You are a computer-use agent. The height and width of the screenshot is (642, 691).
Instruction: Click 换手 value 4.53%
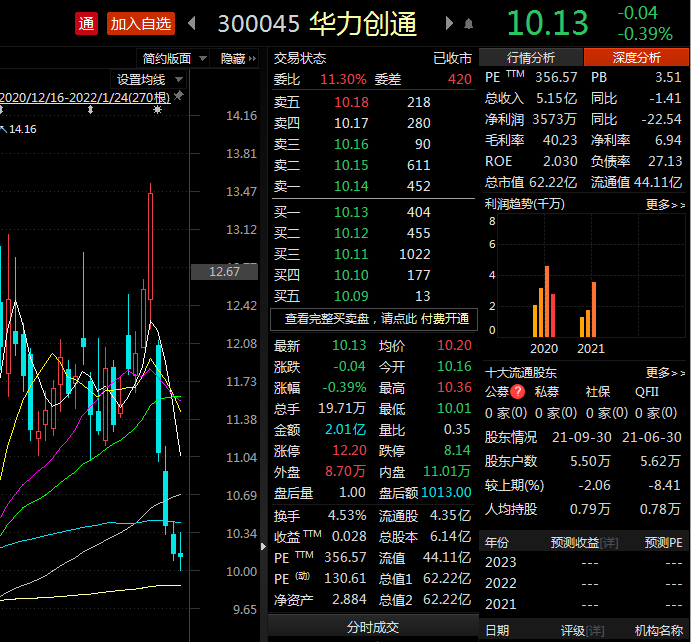coord(347,516)
